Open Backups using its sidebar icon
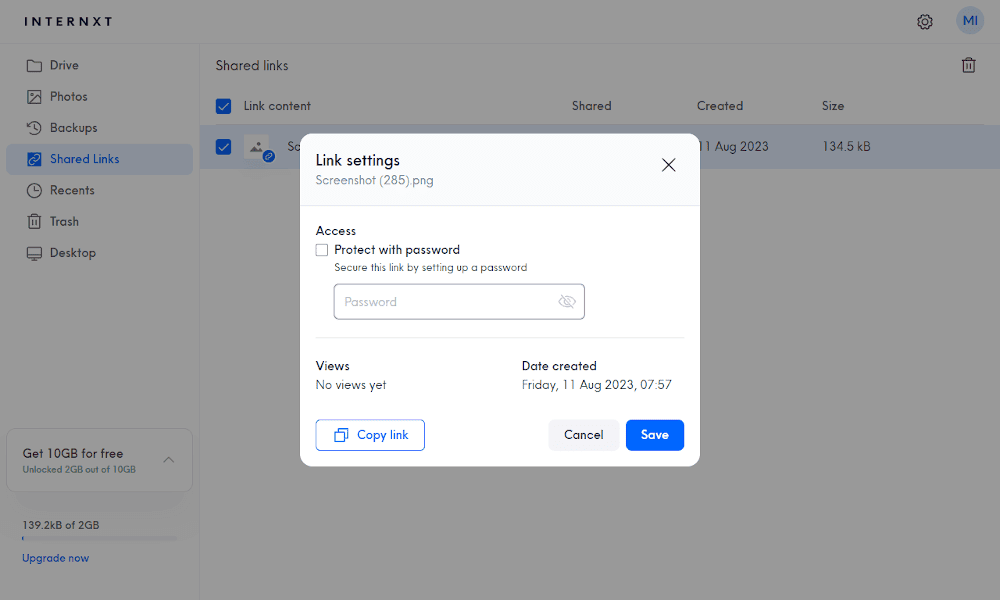1000x600 pixels. 34,127
